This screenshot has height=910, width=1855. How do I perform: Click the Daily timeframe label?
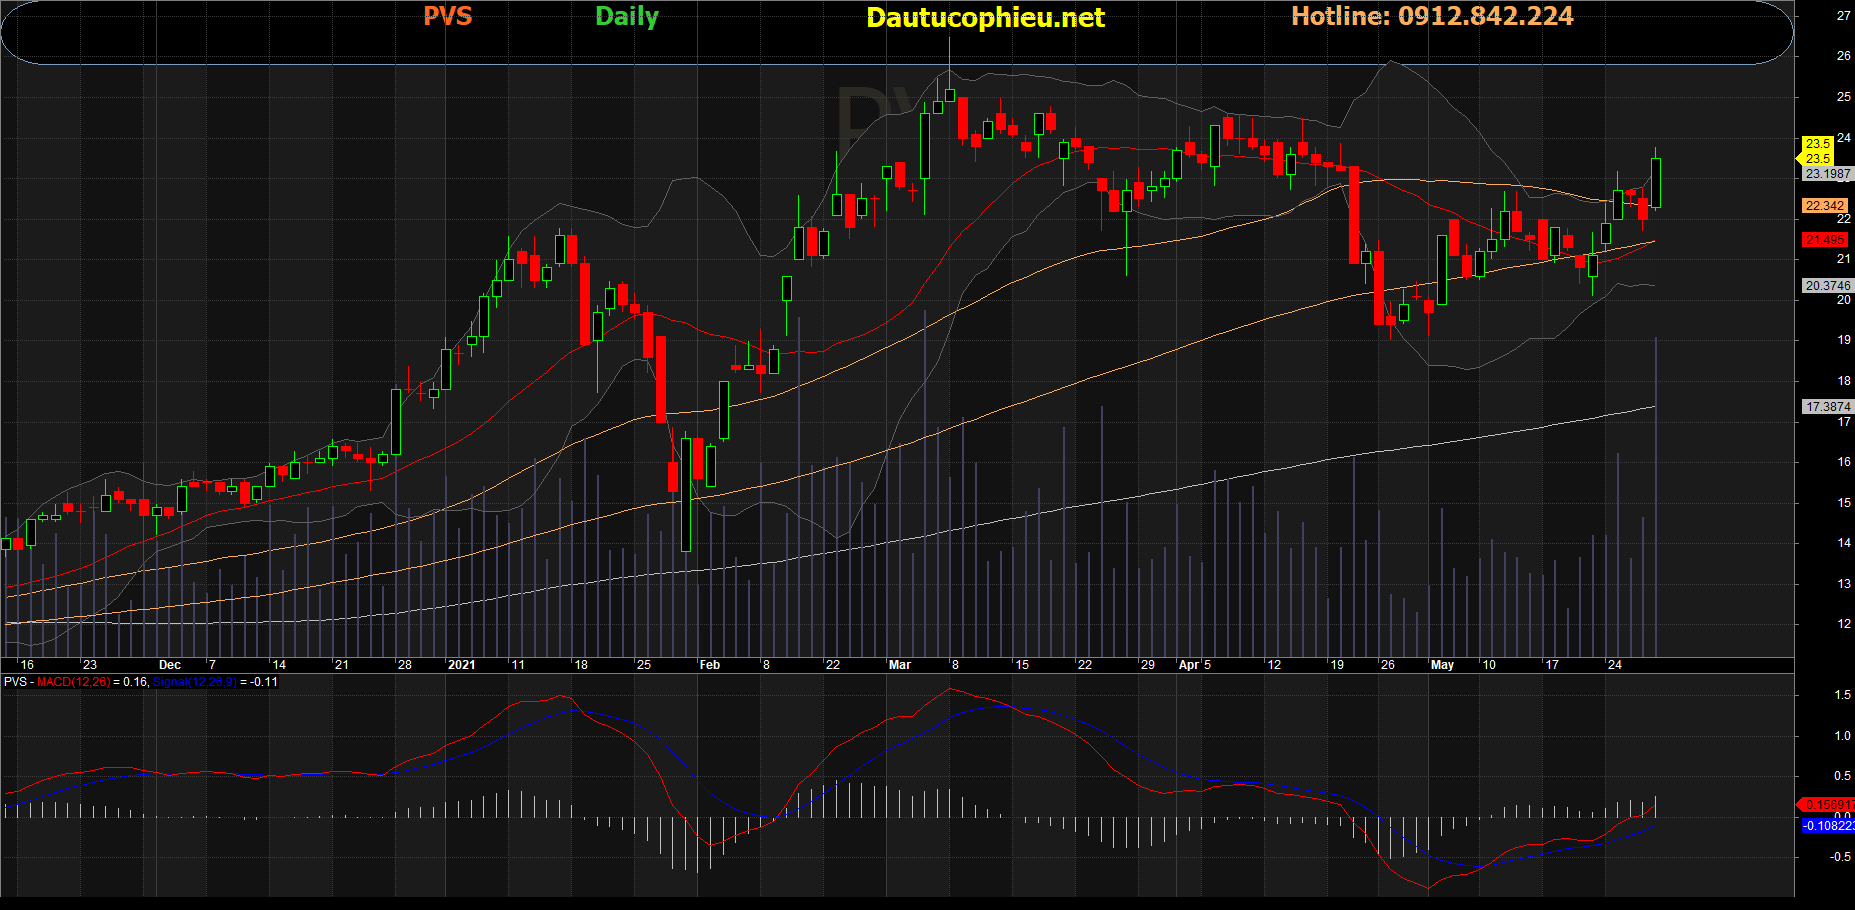(x=627, y=17)
